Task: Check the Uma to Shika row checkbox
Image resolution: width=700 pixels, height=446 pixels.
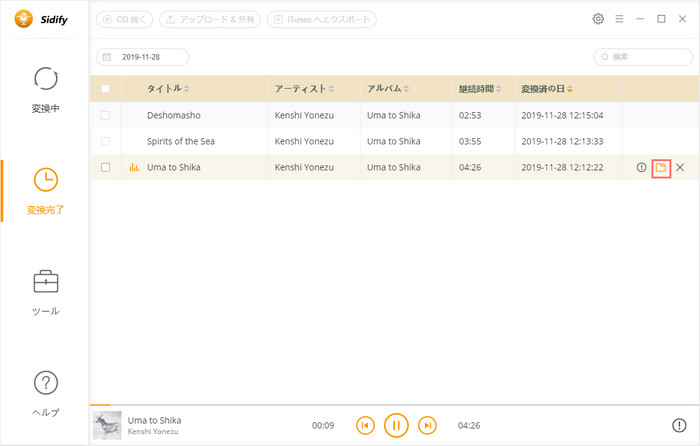Action: pyautogui.click(x=105, y=167)
